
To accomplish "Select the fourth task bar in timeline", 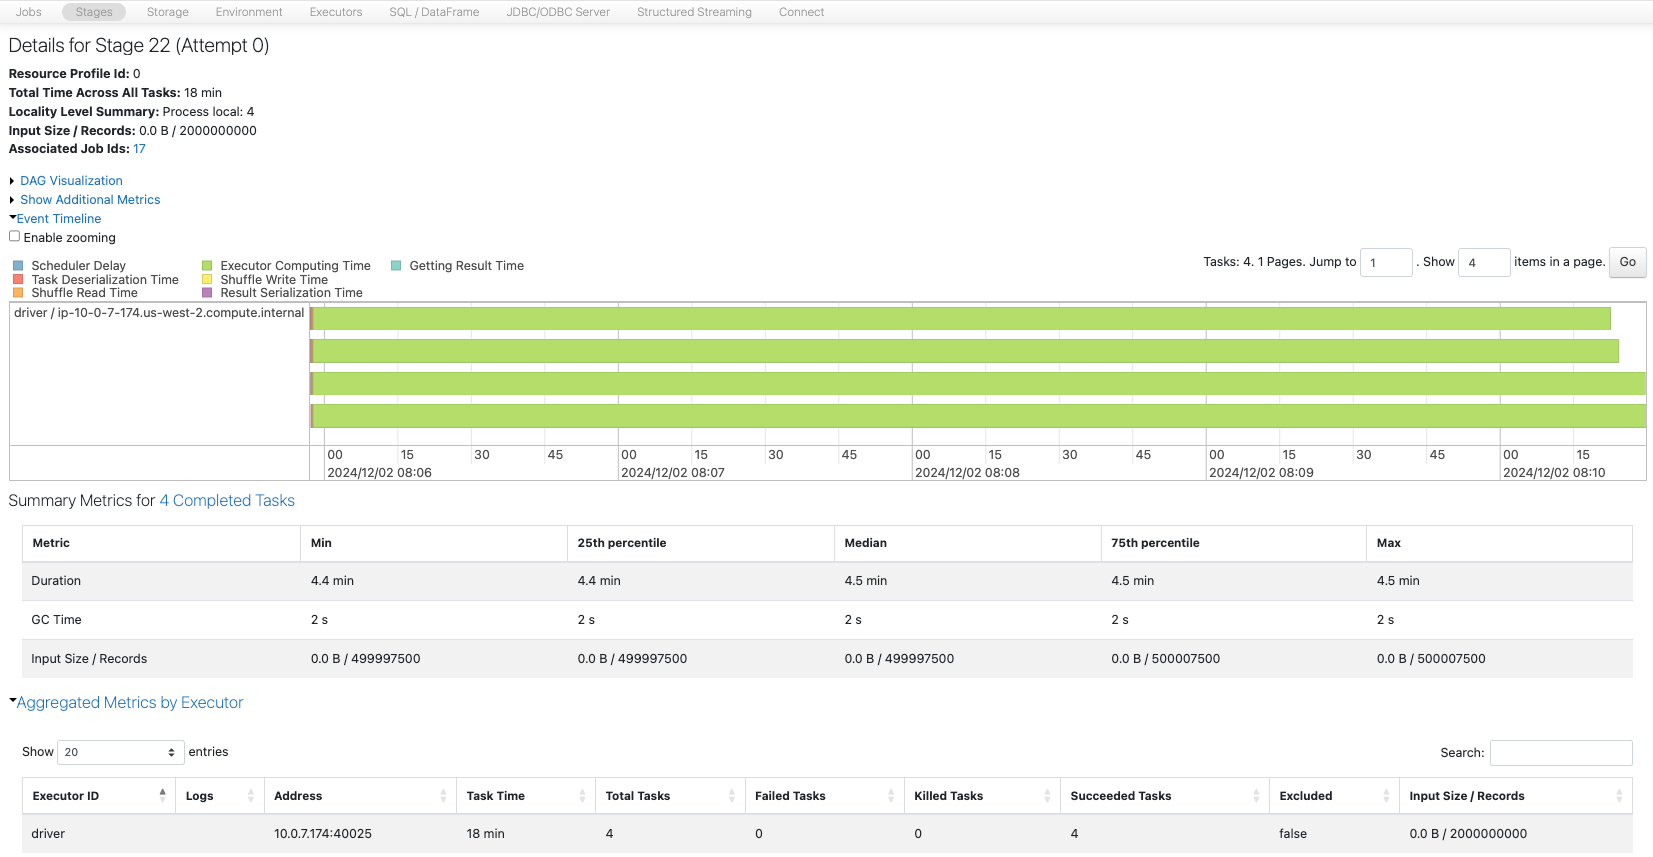I will tap(978, 416).
